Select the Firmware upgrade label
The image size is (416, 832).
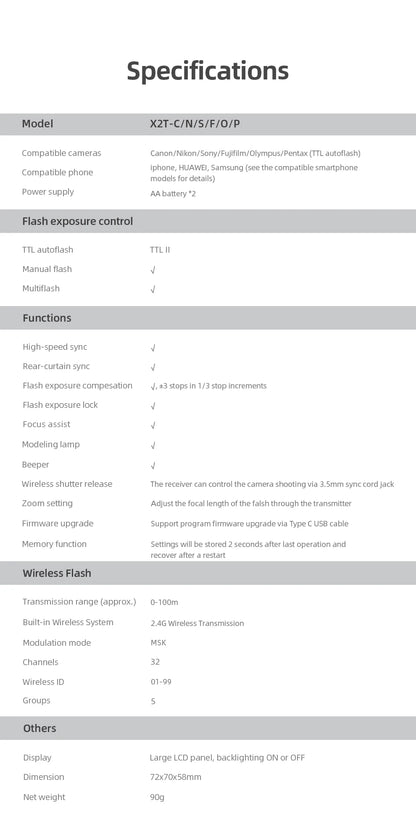(x=57, y=524)
